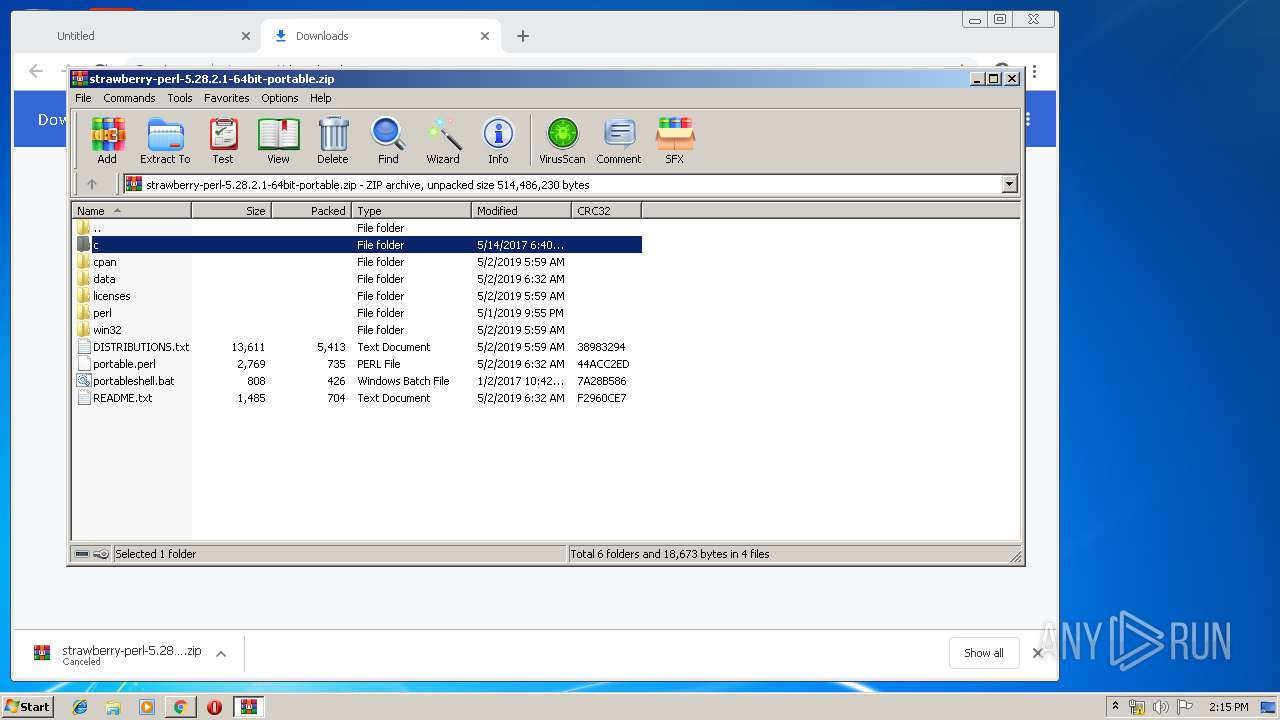1280x720 pixels.
Task: Launch Internet Explorer from taskbar
Action: [80, 707]
